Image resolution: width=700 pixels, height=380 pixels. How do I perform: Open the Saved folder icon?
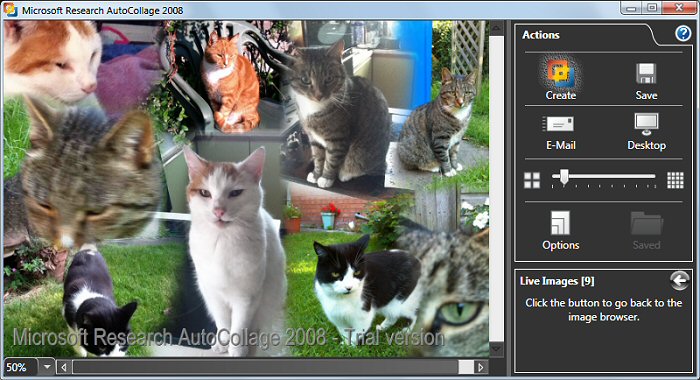point(646,223)
